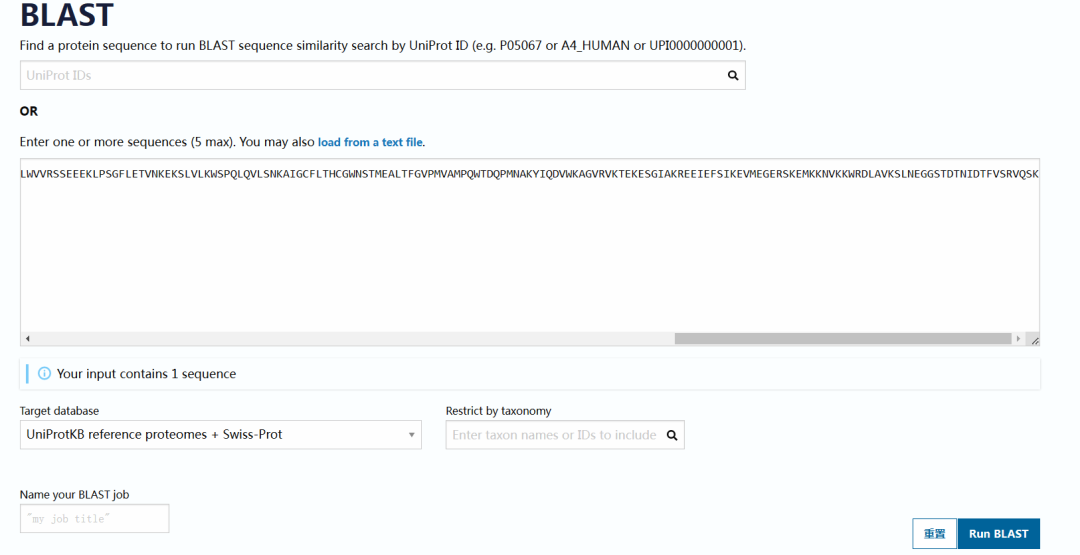Expand the Target database dropdown arrow
The height and width of the screenshot is (555, 1080).
[x=411, y=435]
